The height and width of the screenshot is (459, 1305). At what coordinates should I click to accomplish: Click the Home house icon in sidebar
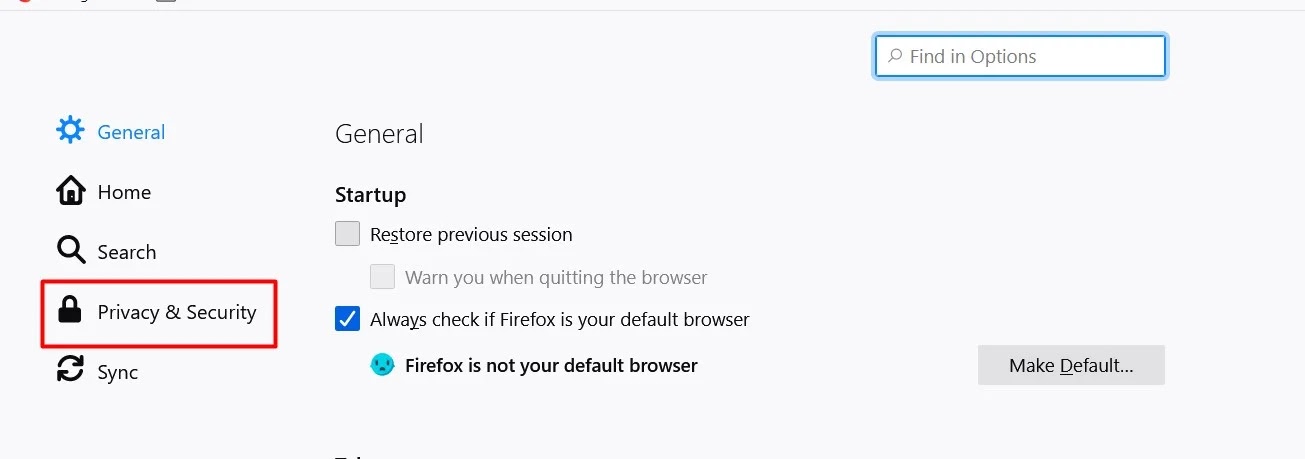click(x=70, y=191)
